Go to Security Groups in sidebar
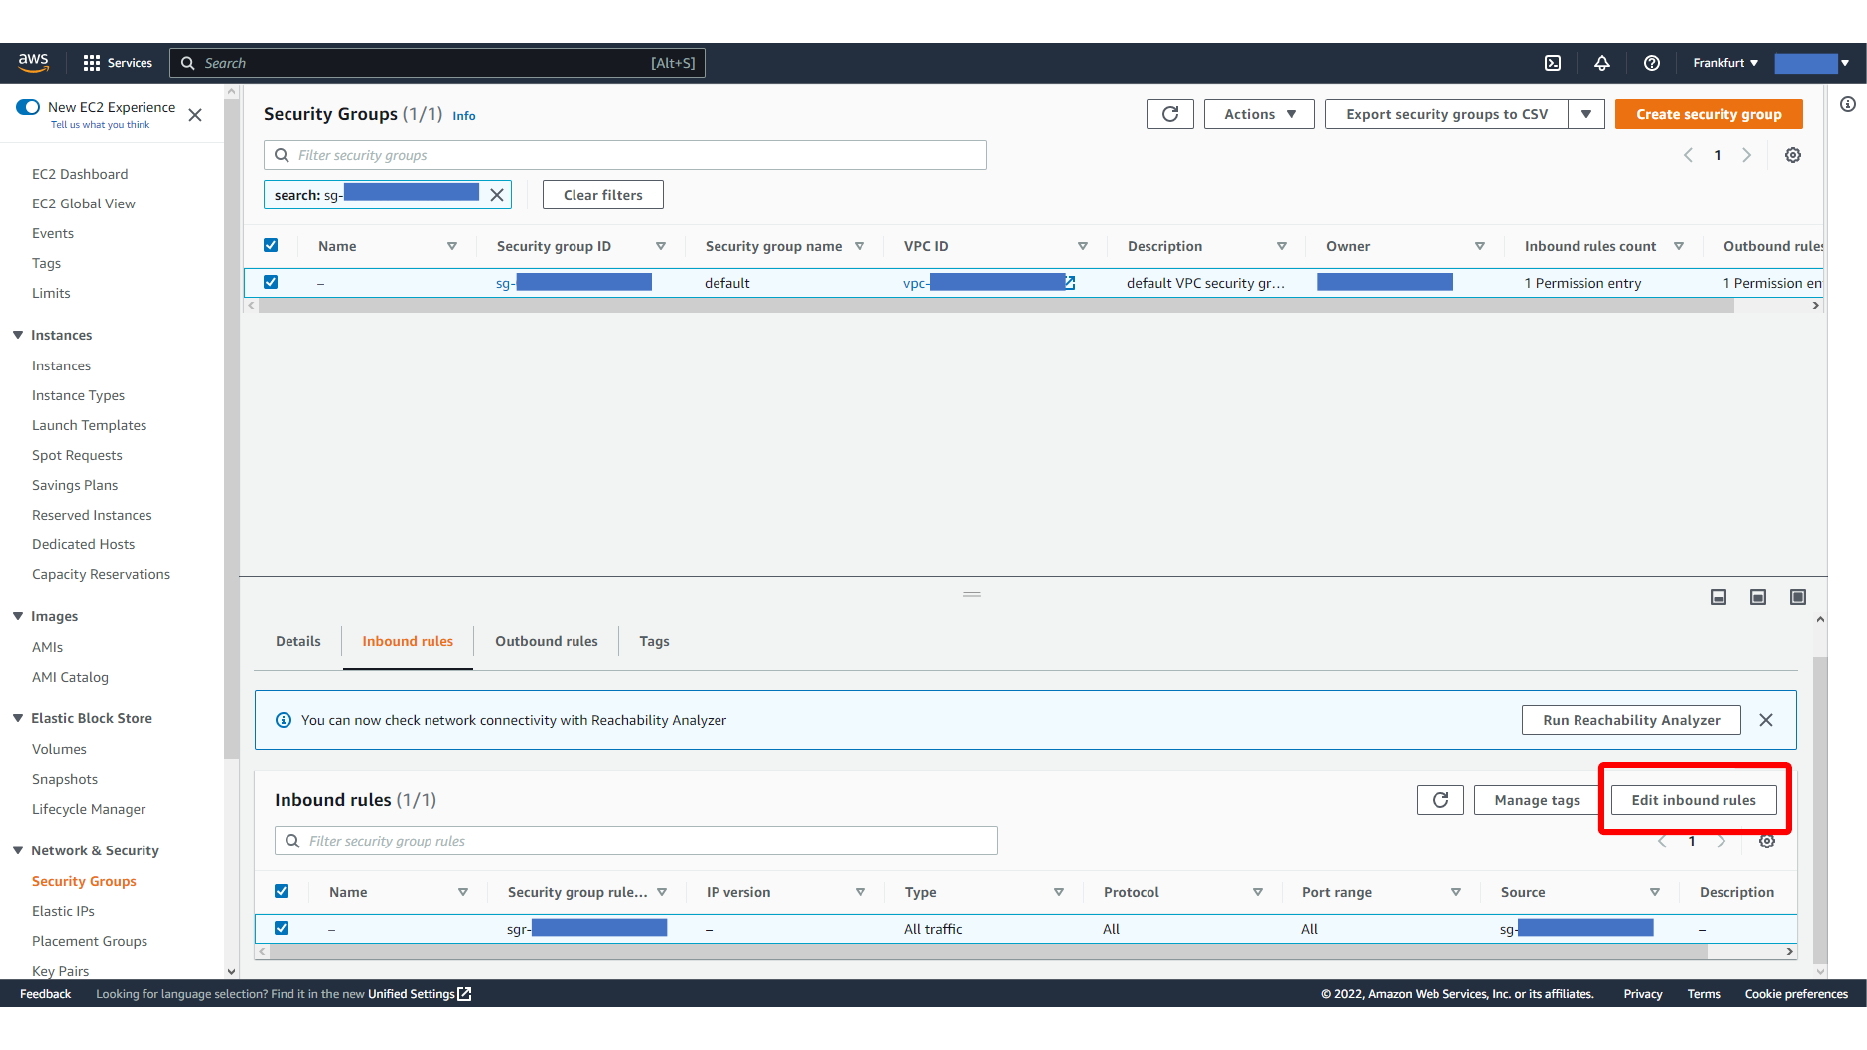Image resolution: width=1867 pixels, height=1050 pixels. (84, 881)
